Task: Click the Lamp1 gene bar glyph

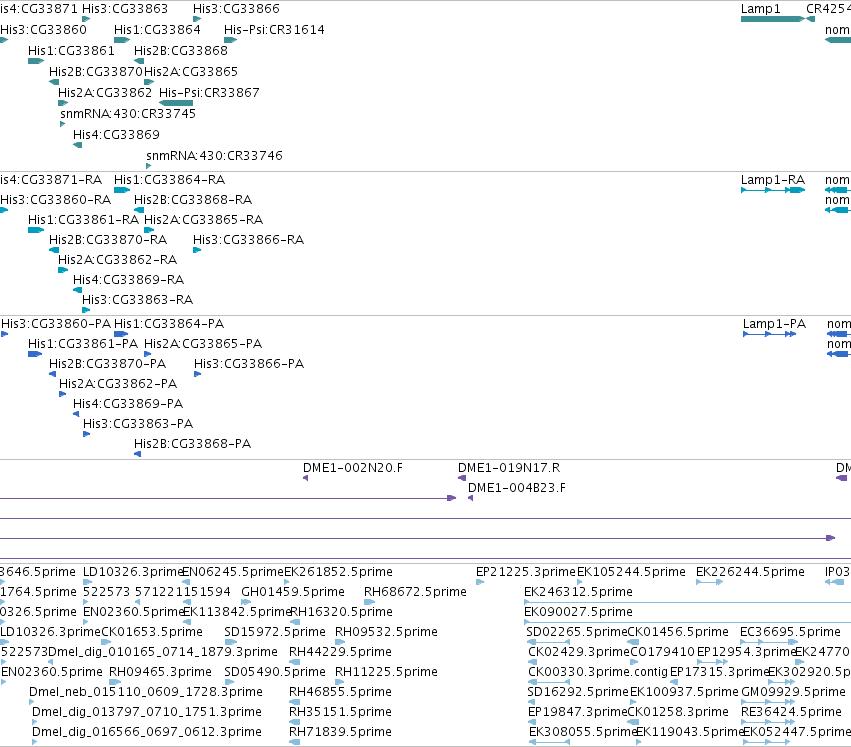Action: click(x=772, y=19)
